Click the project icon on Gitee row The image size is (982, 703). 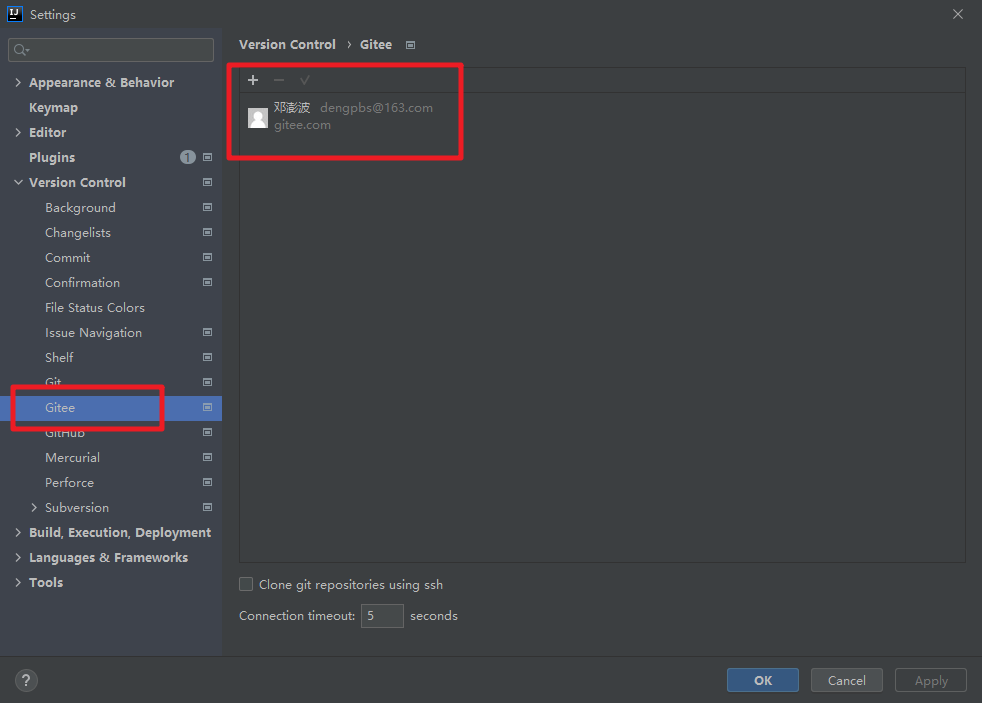(207, 408)
